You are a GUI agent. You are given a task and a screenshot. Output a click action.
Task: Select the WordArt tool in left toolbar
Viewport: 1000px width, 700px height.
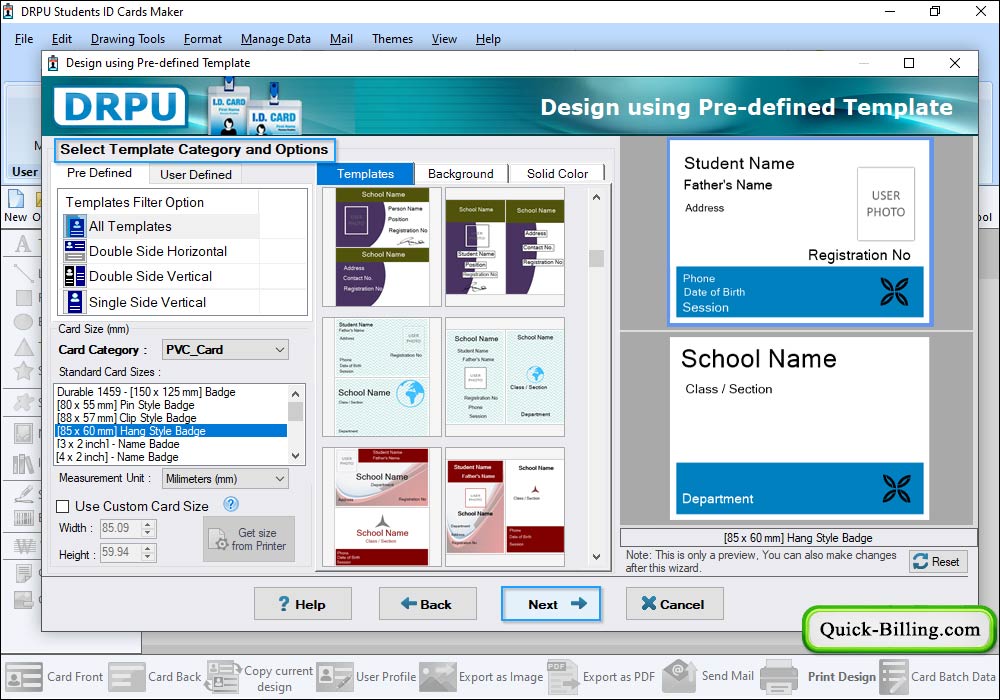tap(24, 546)
